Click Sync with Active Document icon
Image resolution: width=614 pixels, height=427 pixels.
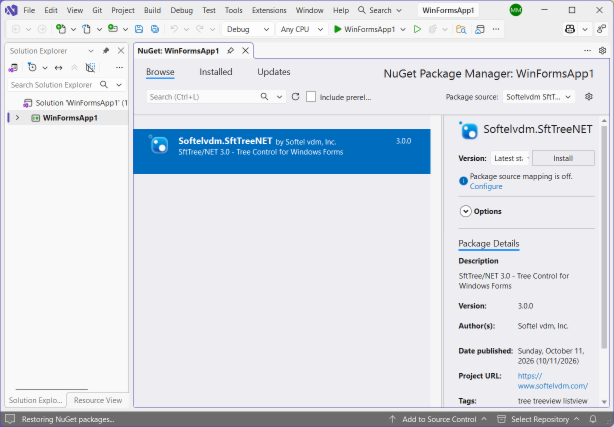[x=59, y=68]
